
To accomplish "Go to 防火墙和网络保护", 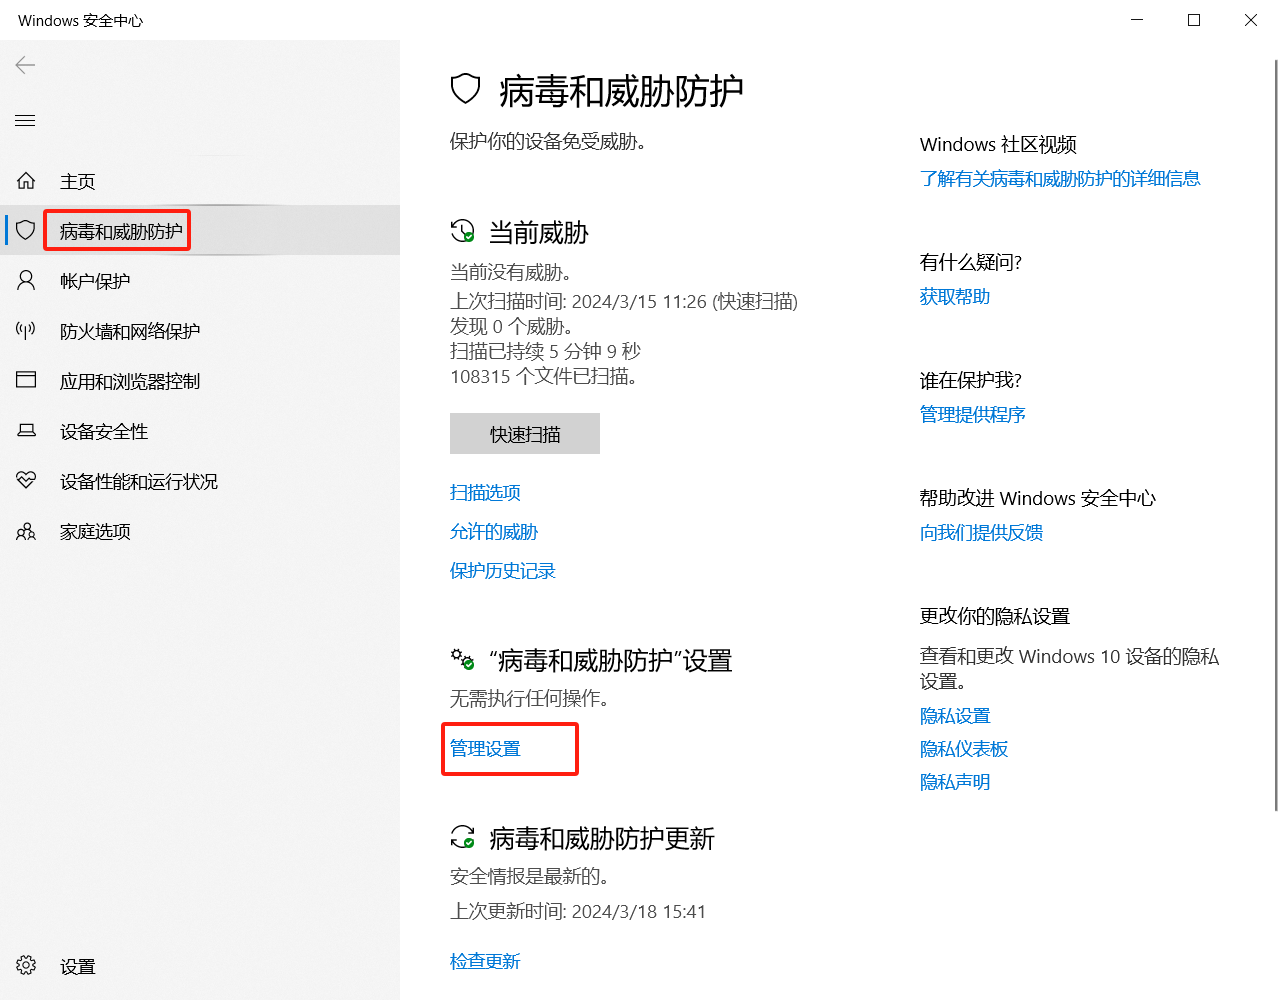I will point(200,331).
